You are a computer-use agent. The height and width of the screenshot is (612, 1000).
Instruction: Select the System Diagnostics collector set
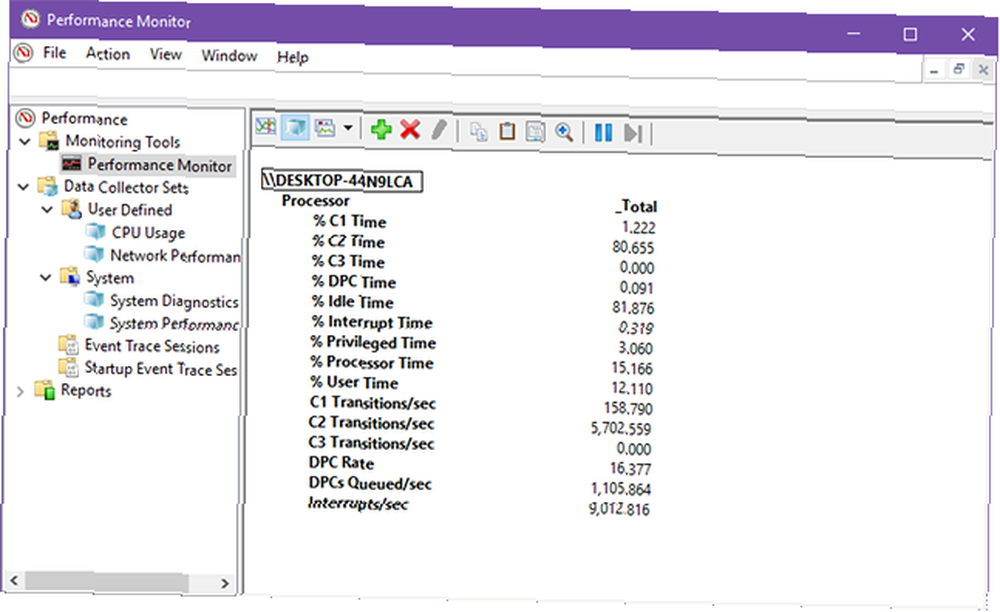click(174, 301)
